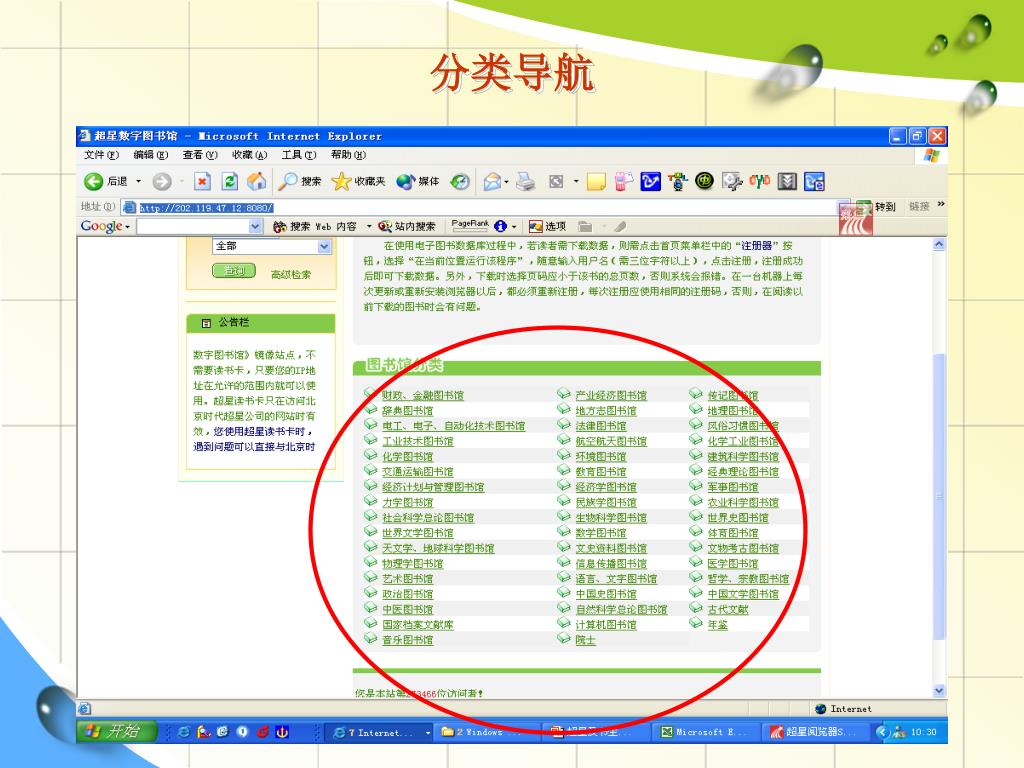Click the Print icon in toolbar
Viewport: 1024px width, 768px height.
coord(526,182)
